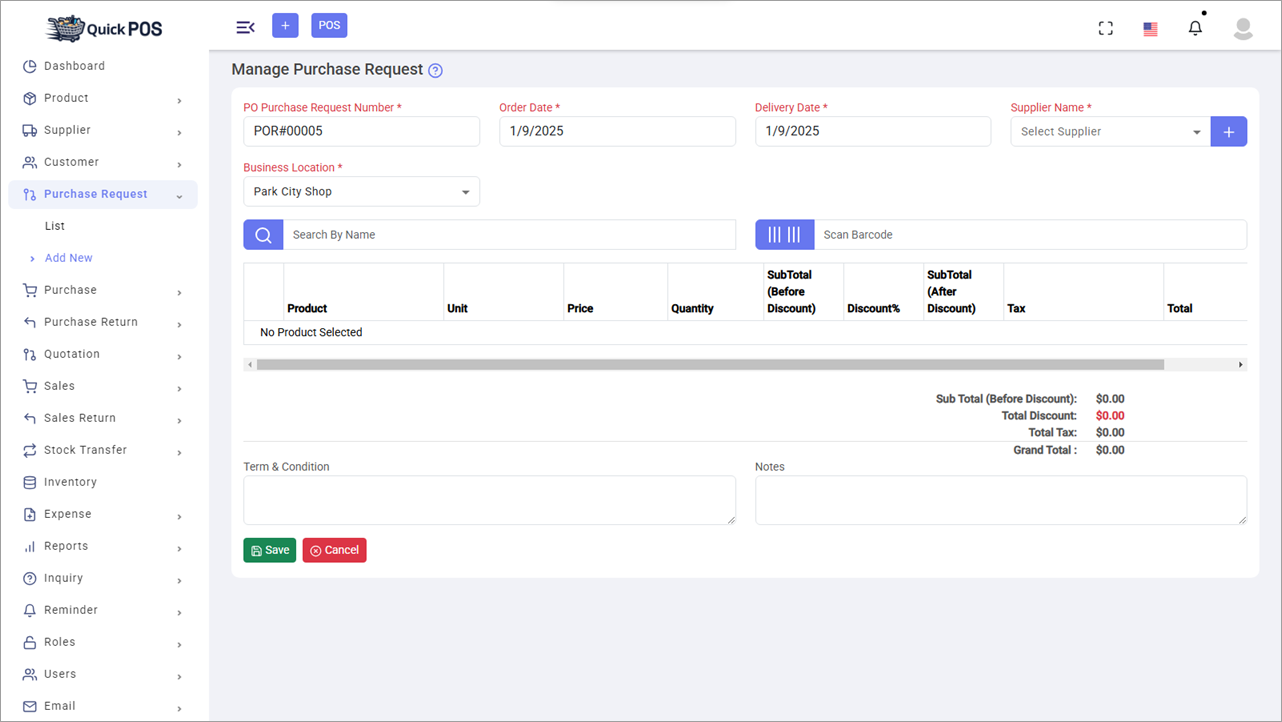
Task: Open the user profile menu
Action: coord(1242,28)
